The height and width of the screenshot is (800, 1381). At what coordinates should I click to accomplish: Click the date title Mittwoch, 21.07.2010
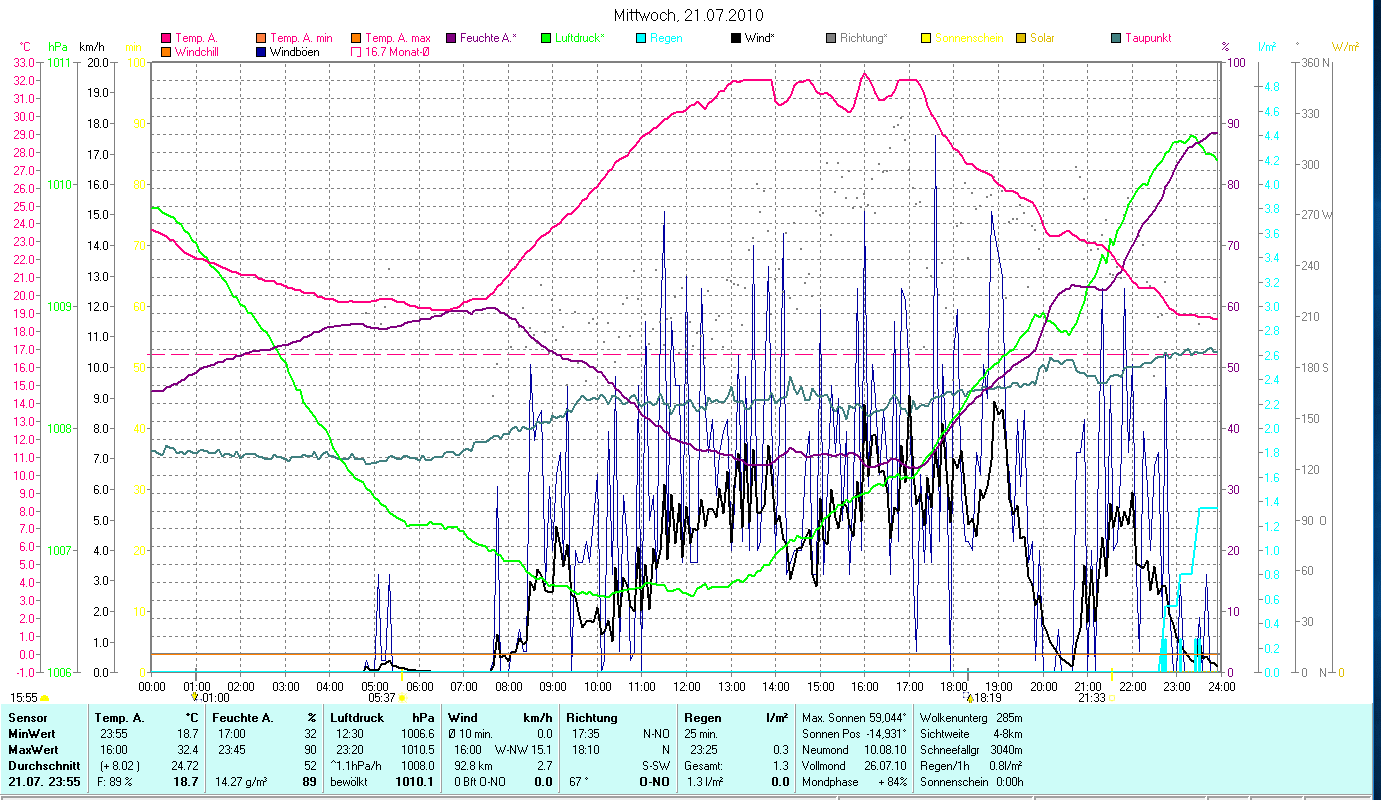tap(689, 15)
